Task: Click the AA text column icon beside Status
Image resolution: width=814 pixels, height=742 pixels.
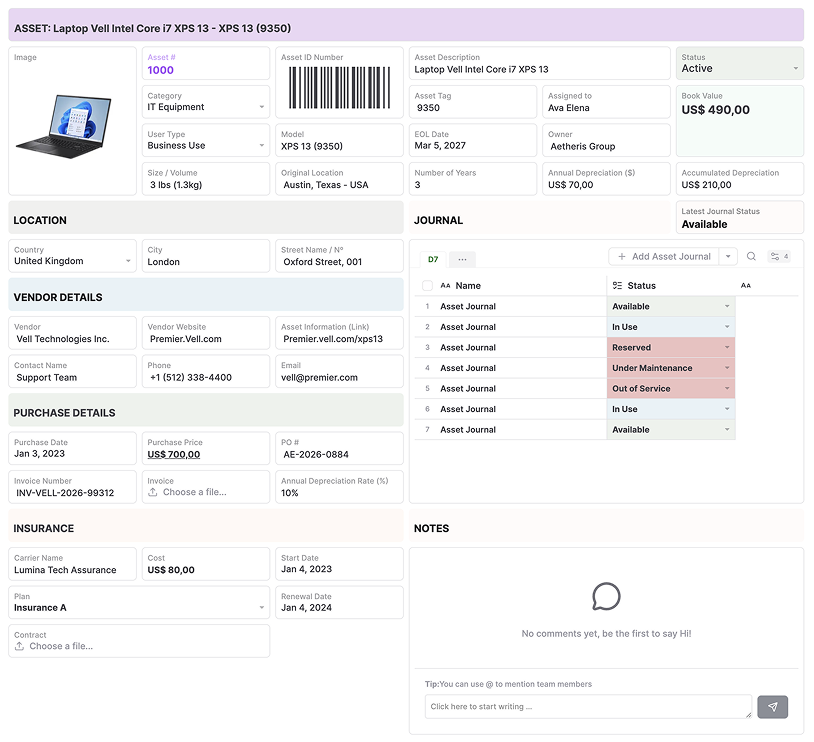Action: 746,286
